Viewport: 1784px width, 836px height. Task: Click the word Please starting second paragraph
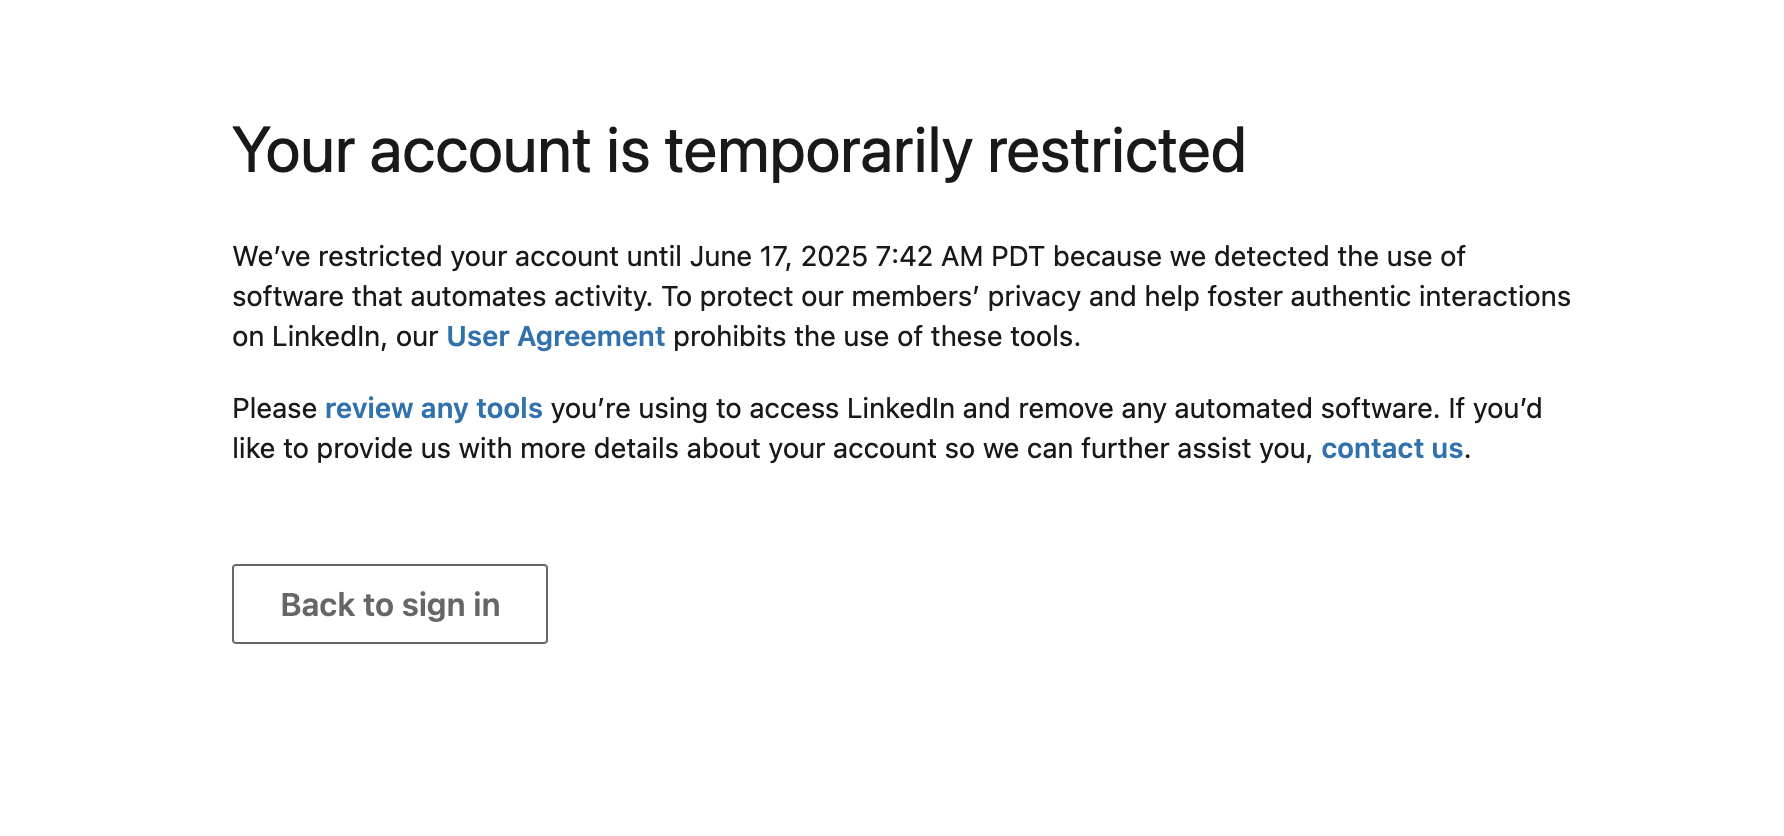(274, 409)
